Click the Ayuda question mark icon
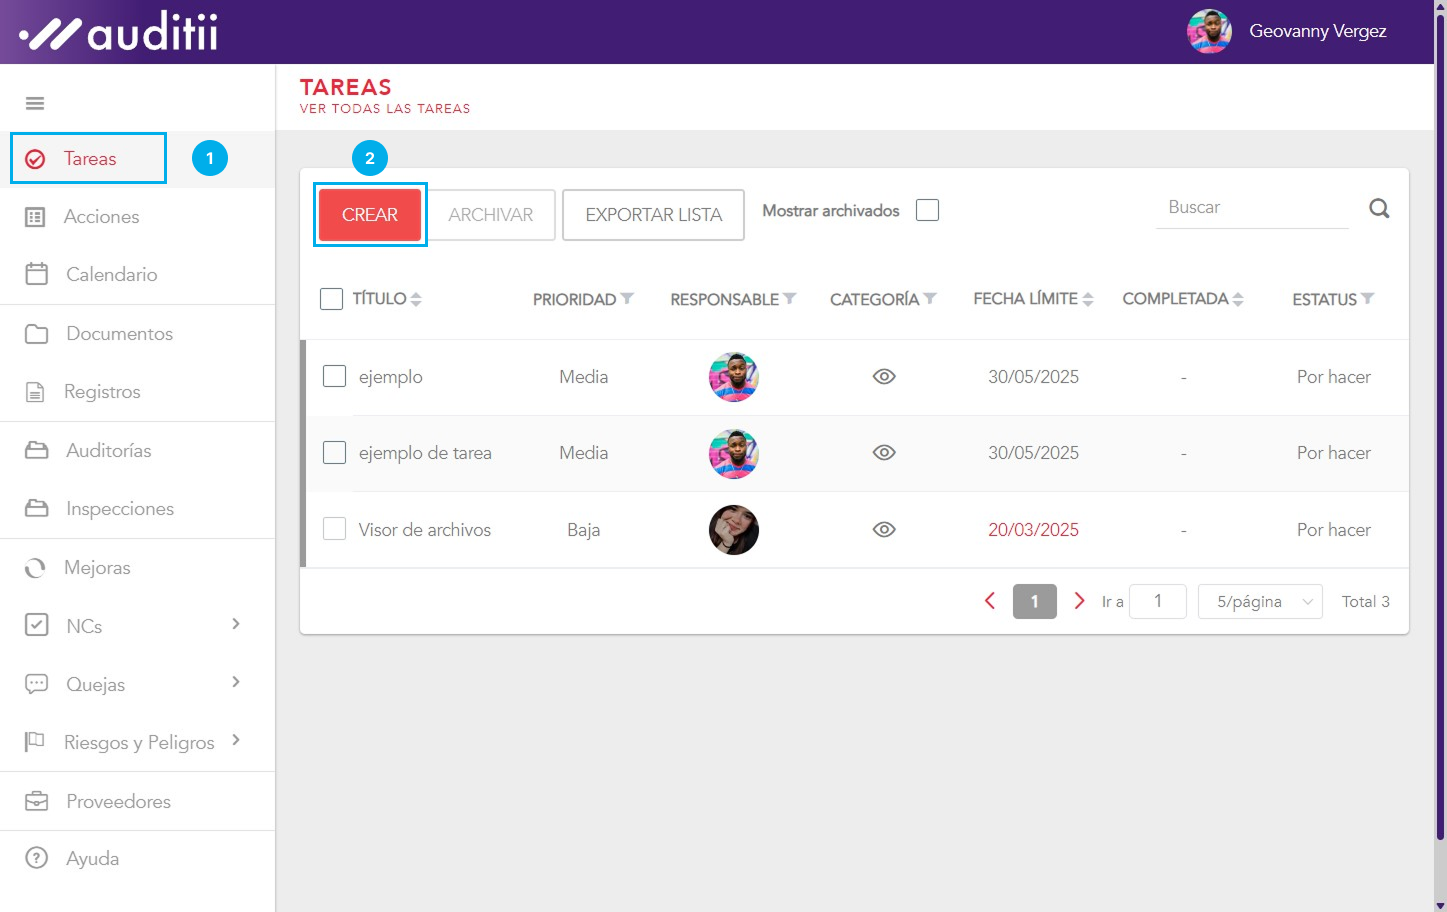The height and width of the screenshot is (912, 1447). 37,858
